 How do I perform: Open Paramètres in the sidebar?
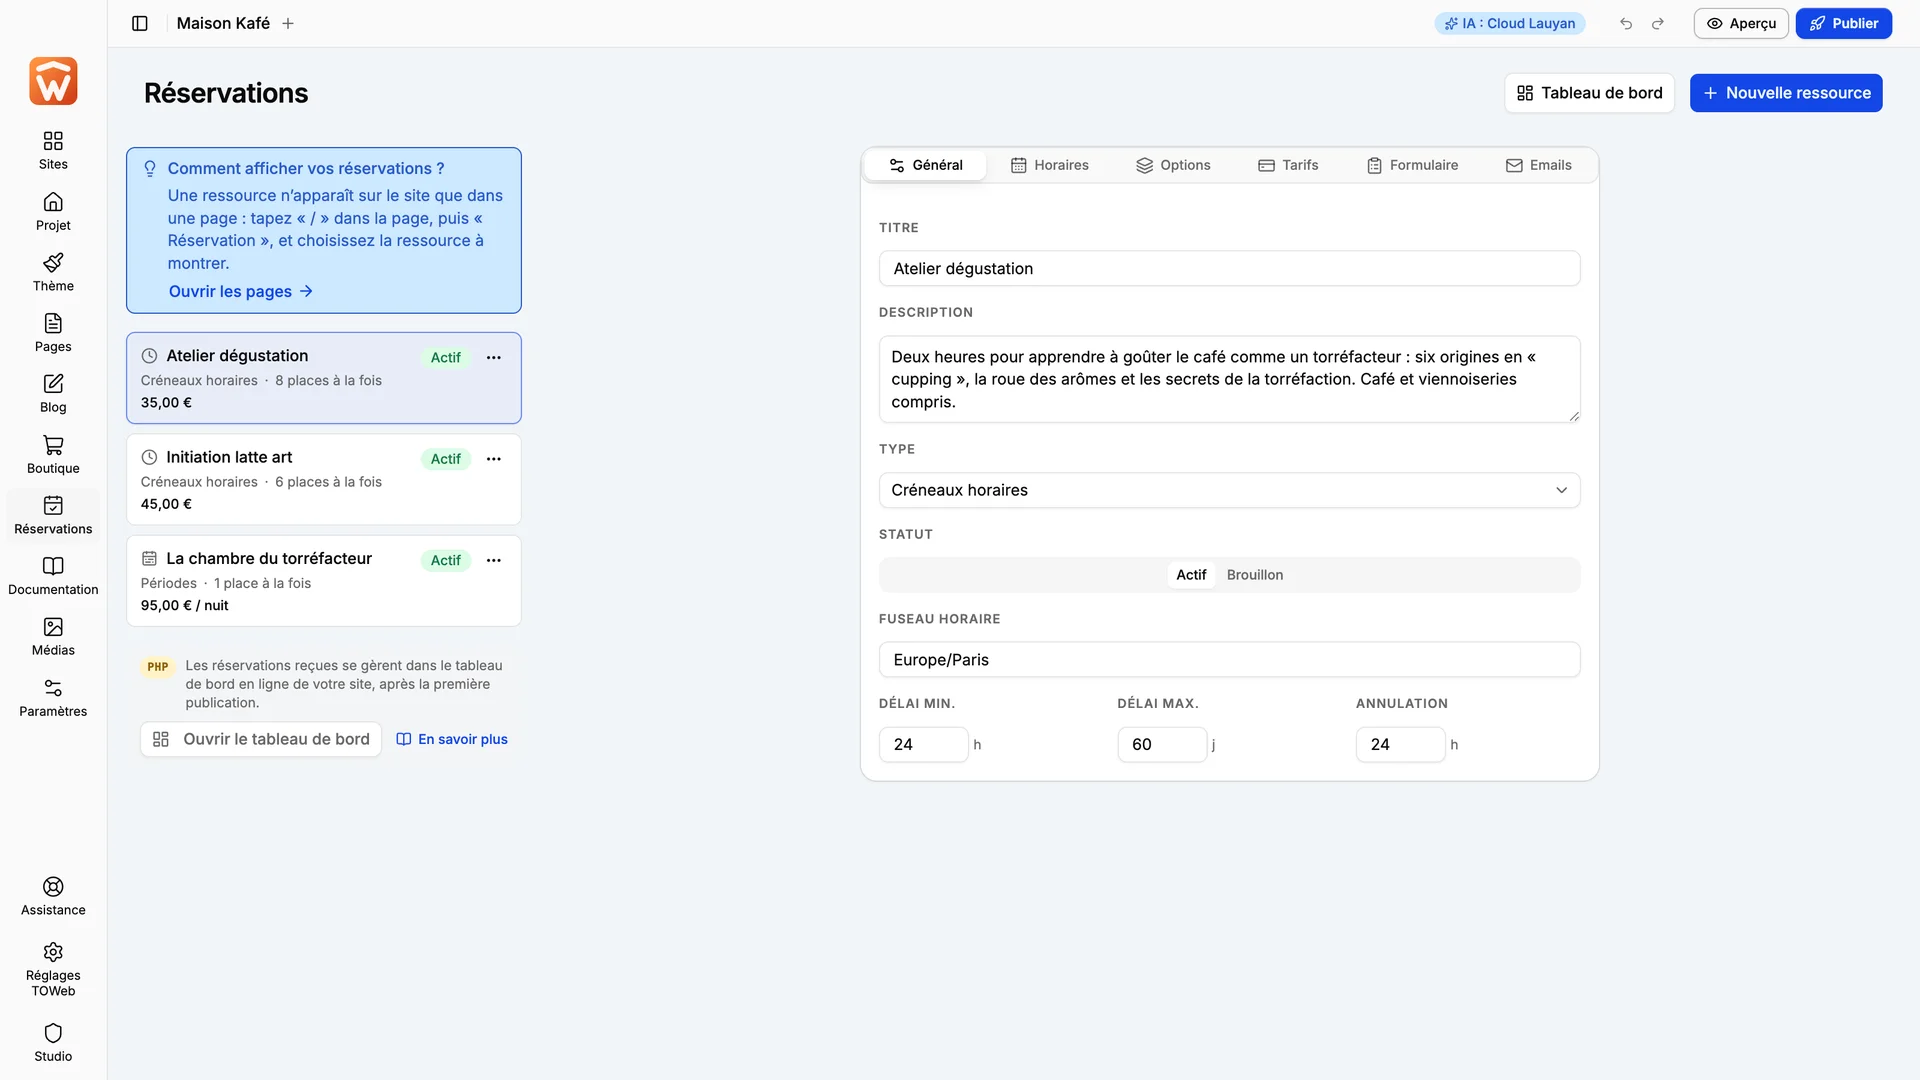(53, 698)
